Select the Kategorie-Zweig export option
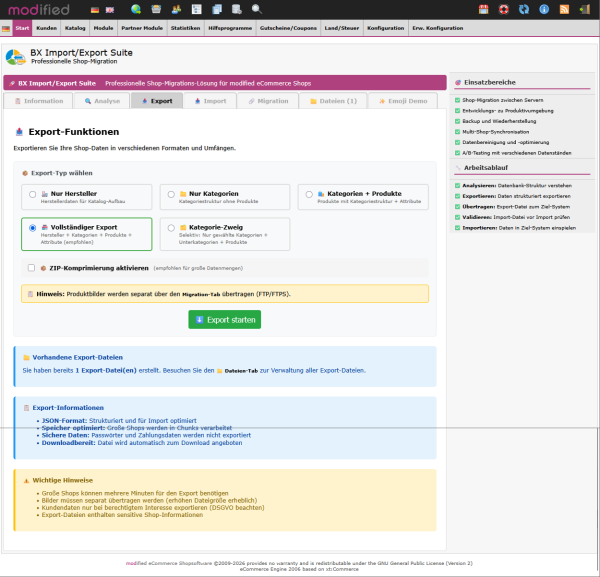The image size is (600, 577). [x=171, y=228]
